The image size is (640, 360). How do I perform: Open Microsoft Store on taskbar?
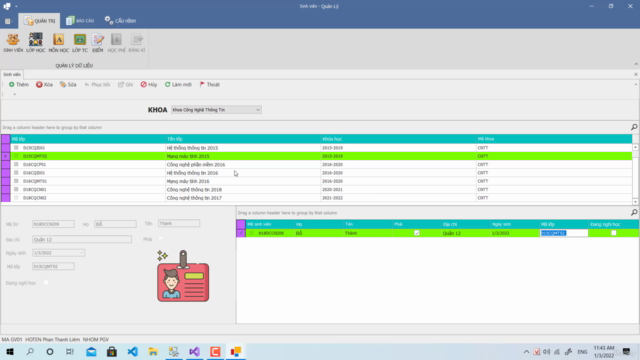[111, 351]
